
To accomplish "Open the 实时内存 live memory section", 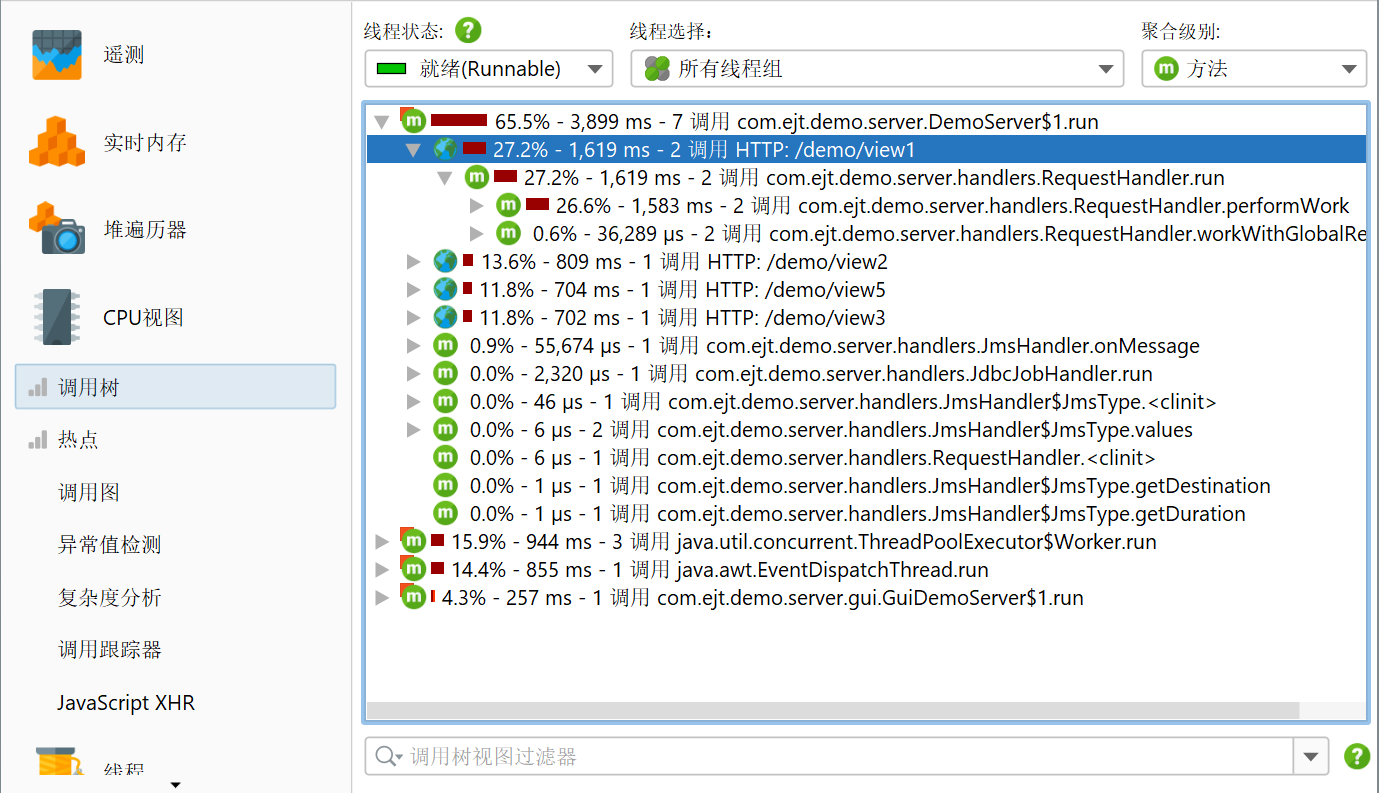I will (56, 142).
